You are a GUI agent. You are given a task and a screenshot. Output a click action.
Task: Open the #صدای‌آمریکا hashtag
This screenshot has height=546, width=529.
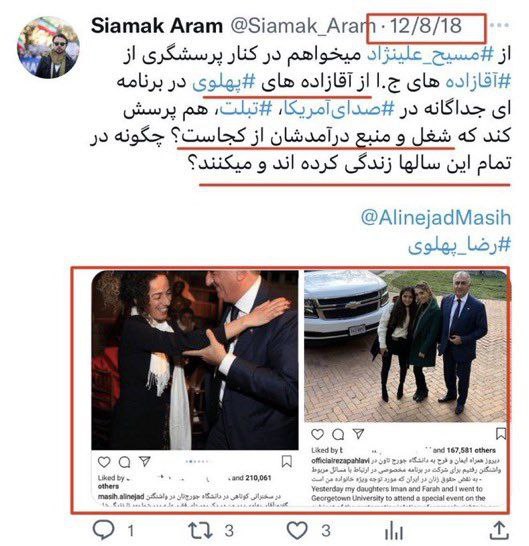click(337, 109)
